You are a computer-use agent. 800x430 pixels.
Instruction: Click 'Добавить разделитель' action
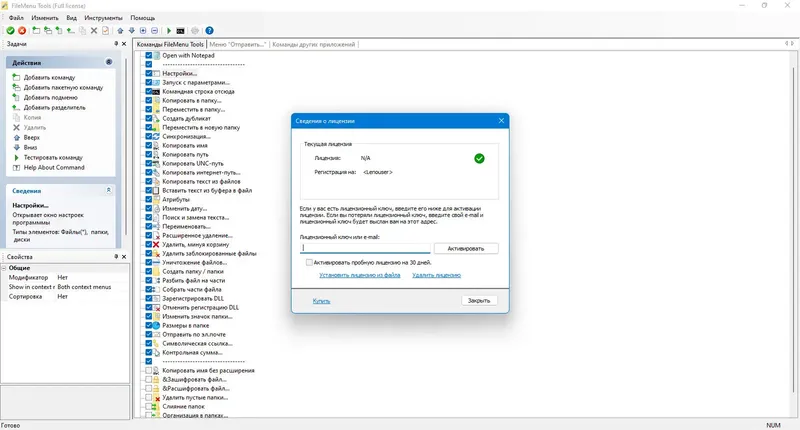point(55,108)
